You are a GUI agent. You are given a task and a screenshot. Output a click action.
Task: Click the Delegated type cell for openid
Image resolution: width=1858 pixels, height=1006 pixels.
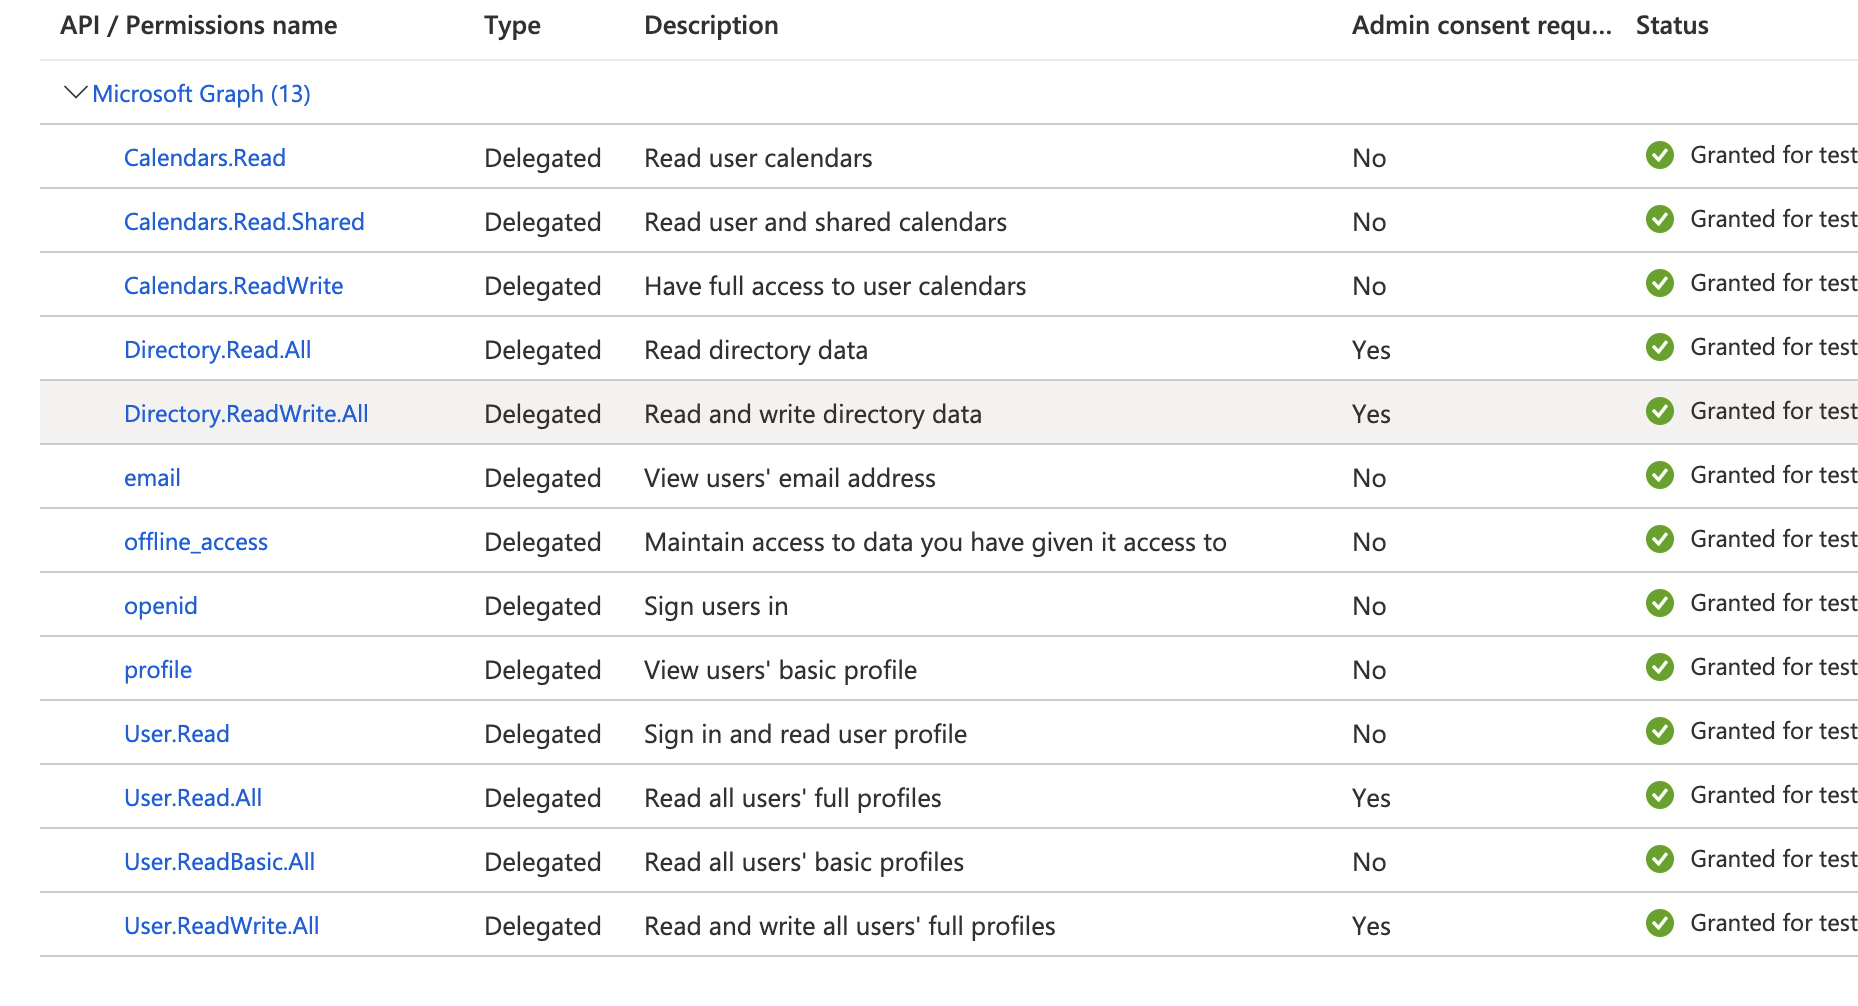542,606
